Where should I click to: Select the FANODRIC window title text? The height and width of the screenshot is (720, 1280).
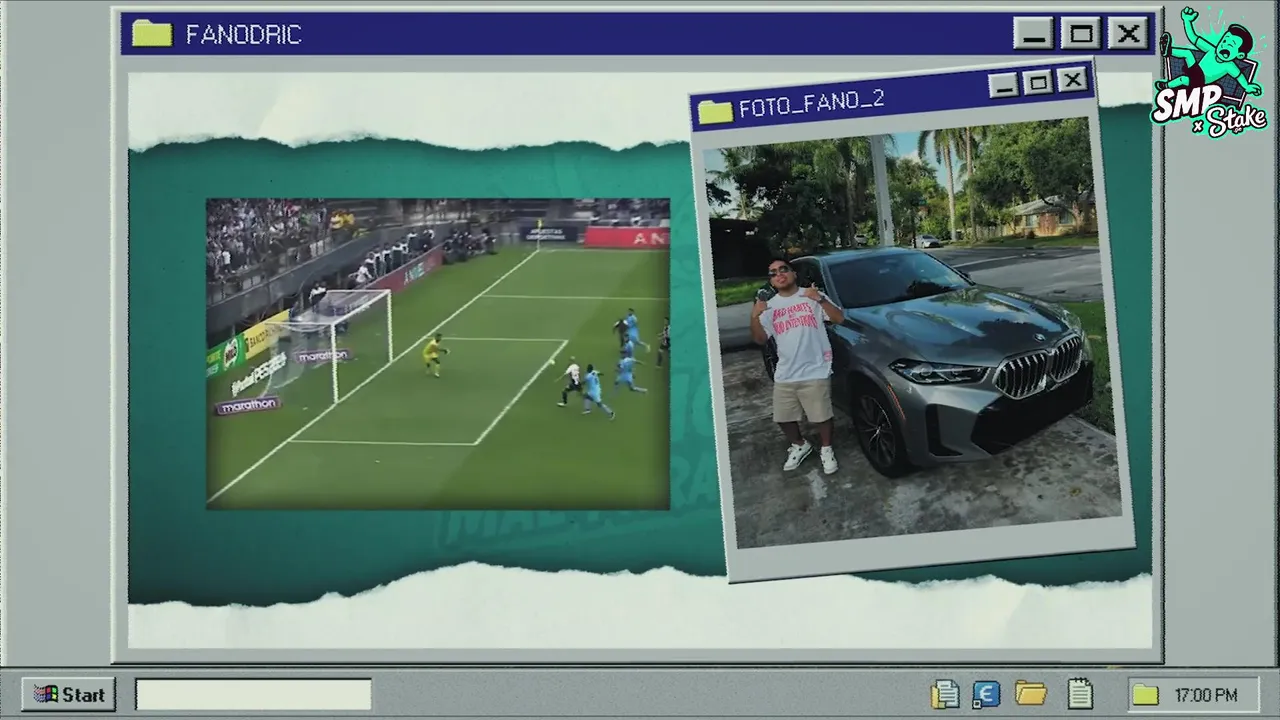coord(243,35)
